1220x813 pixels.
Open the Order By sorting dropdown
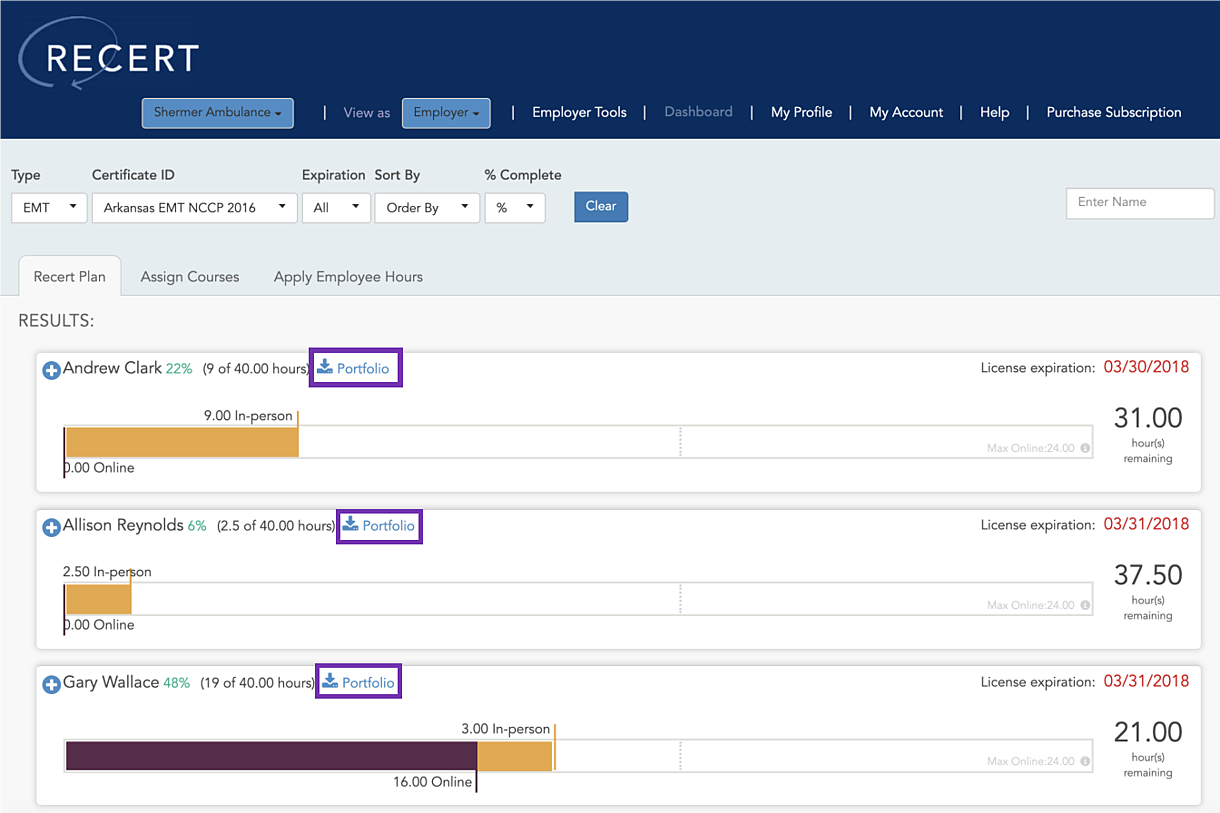[427, 207]
